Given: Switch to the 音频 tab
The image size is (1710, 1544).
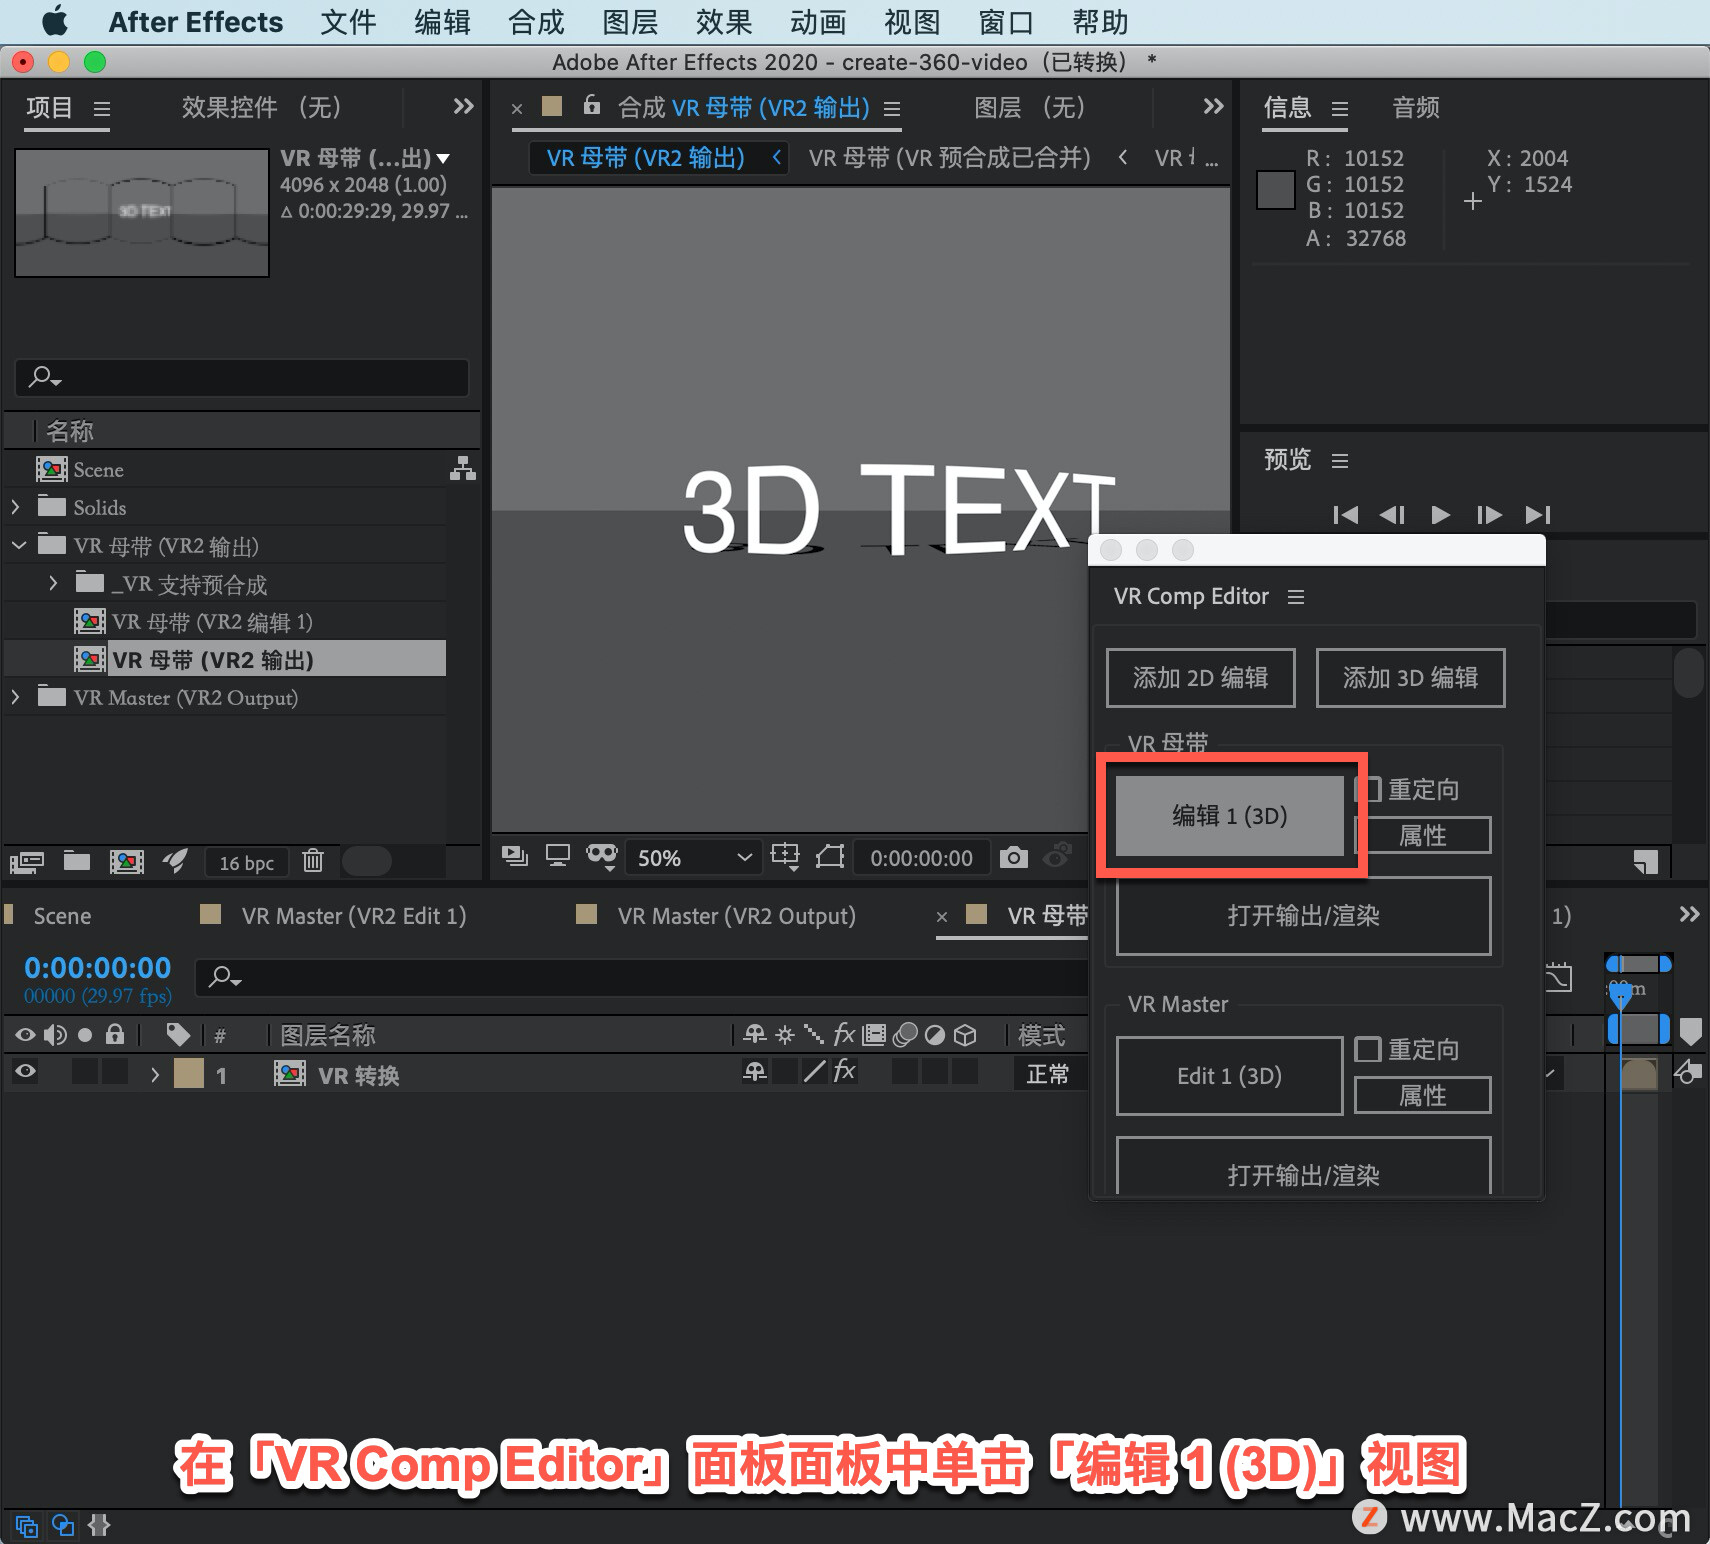Looking at the screenshot, I should [1416, 107].
